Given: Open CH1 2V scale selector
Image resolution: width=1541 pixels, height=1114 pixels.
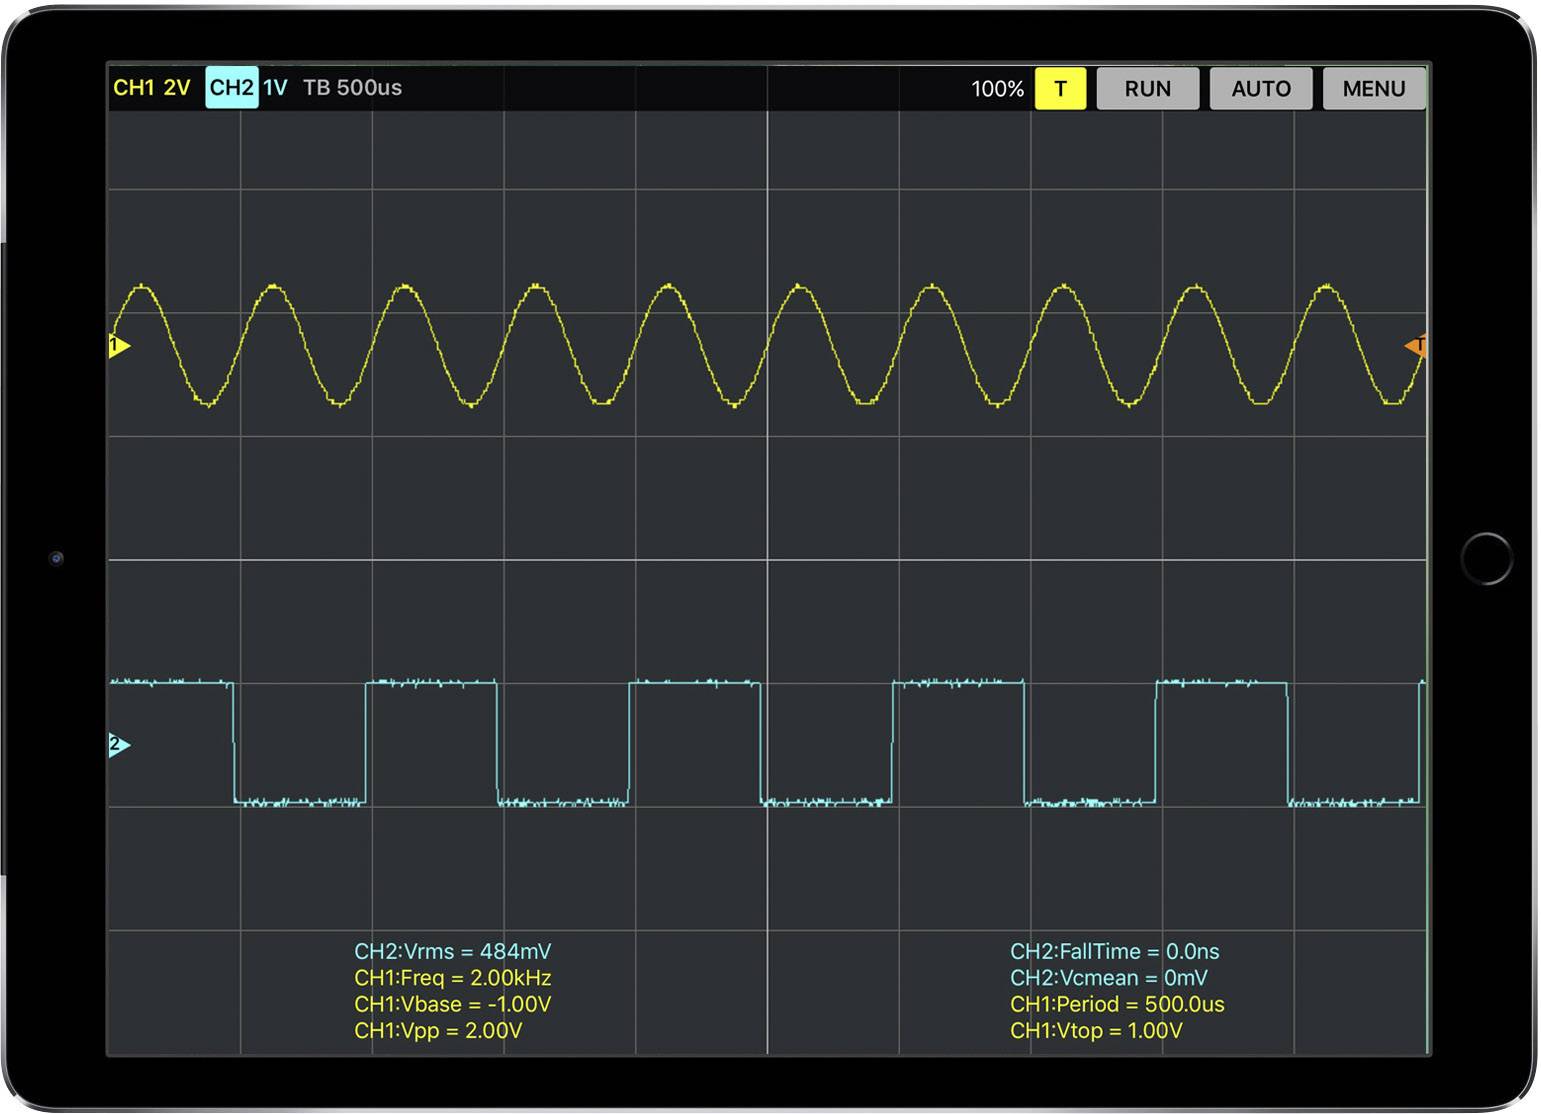Looking at the screenshot, I should tap(176, 88).
